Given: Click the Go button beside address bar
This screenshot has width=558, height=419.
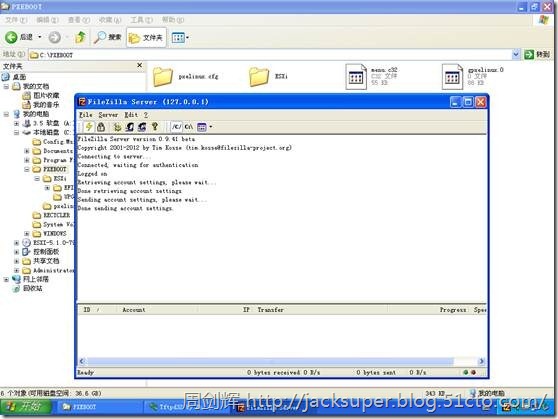Looking at the screenshot, I should tap(537, 54).
